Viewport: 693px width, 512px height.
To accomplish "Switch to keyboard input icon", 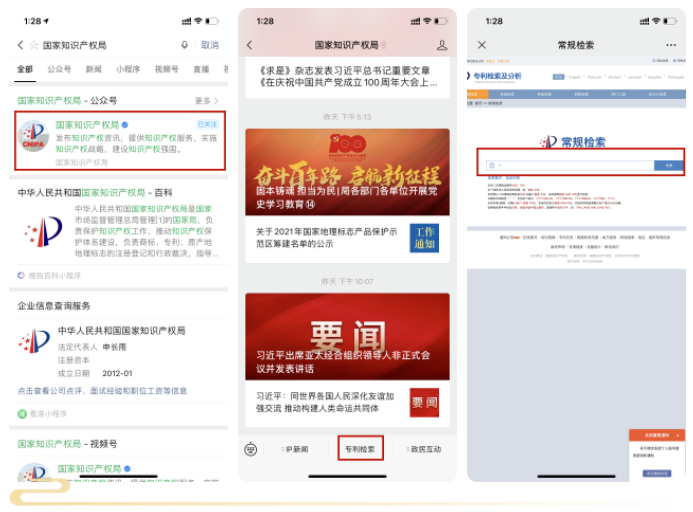I will point(251,449).
